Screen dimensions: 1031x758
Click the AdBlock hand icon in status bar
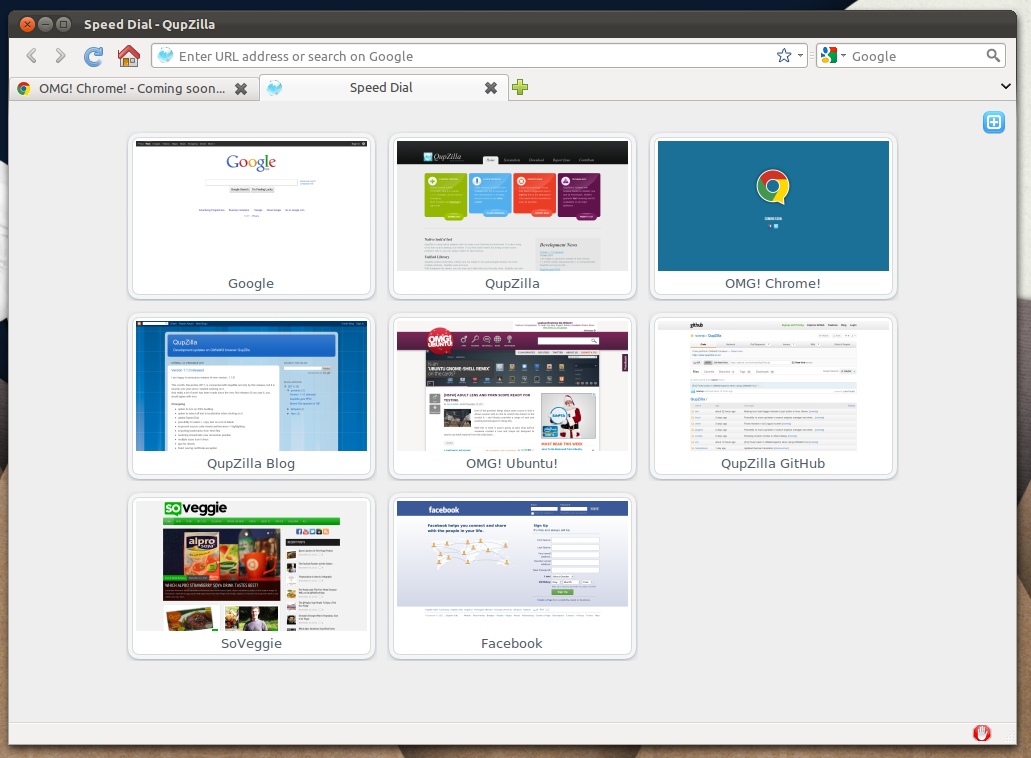pos(982,733)
